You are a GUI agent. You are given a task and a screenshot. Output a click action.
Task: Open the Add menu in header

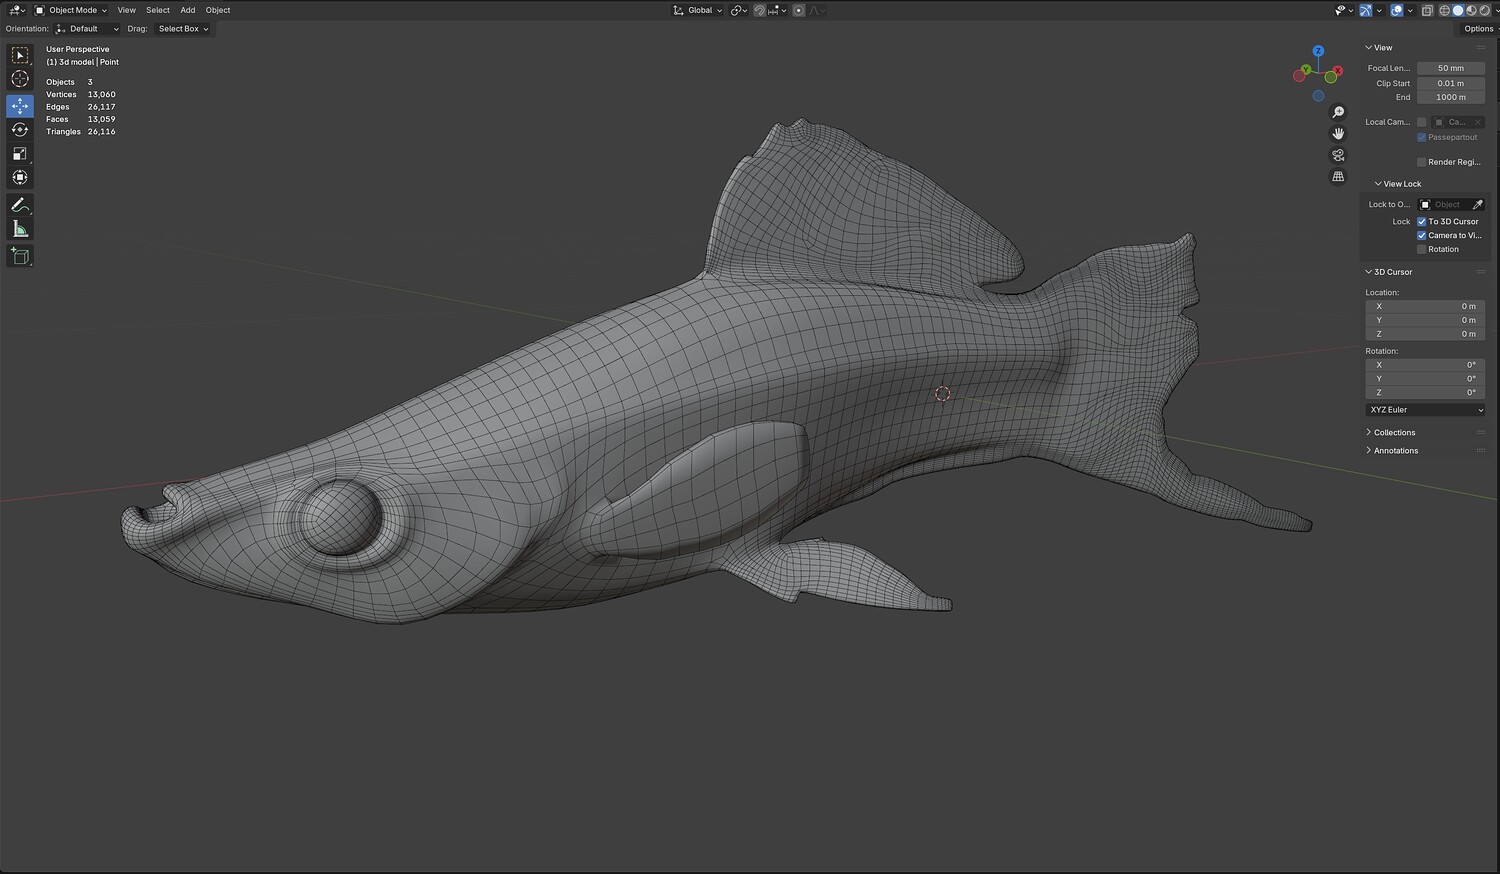188,10
